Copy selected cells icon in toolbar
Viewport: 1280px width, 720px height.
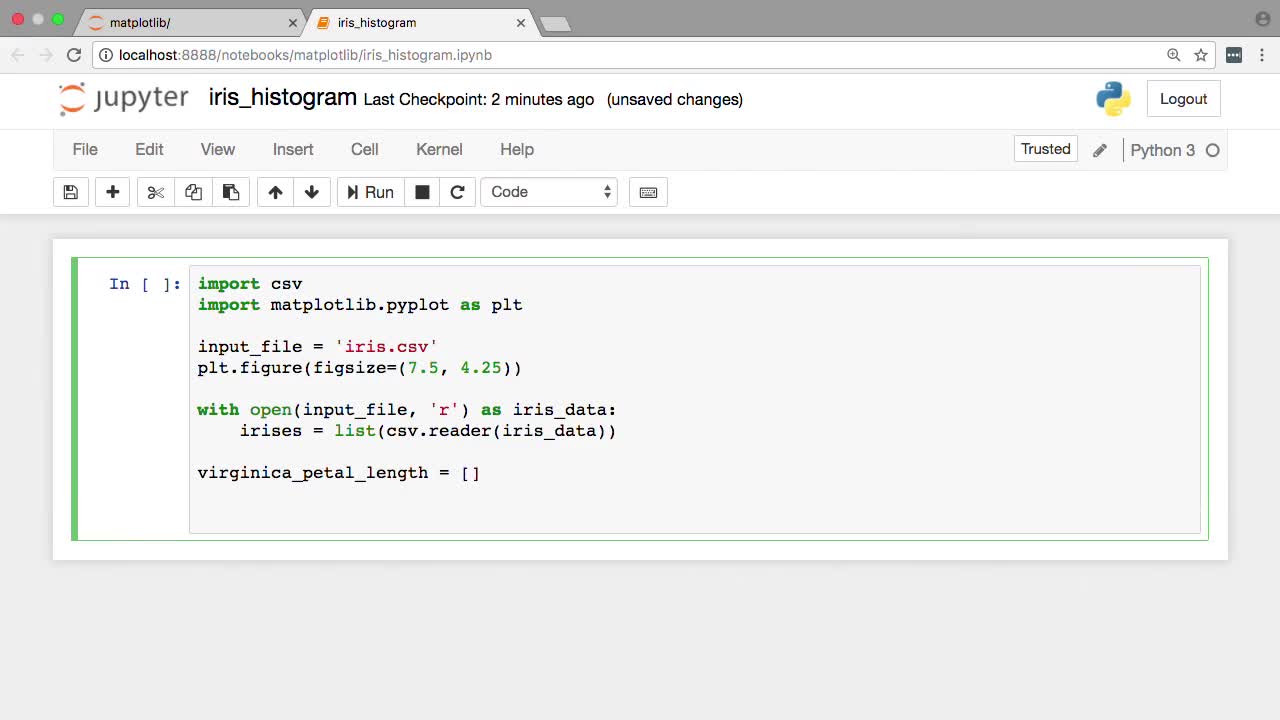point(193,192)
